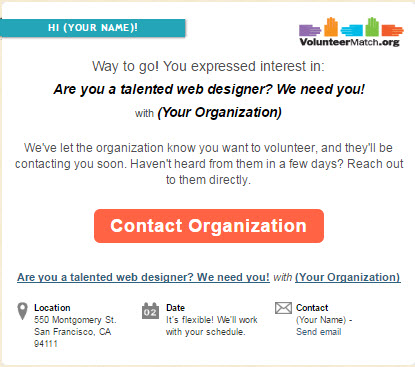Click the Send email link
Image resolution: width=415 pixels, height=367 pixels.
tap(319, 332)
